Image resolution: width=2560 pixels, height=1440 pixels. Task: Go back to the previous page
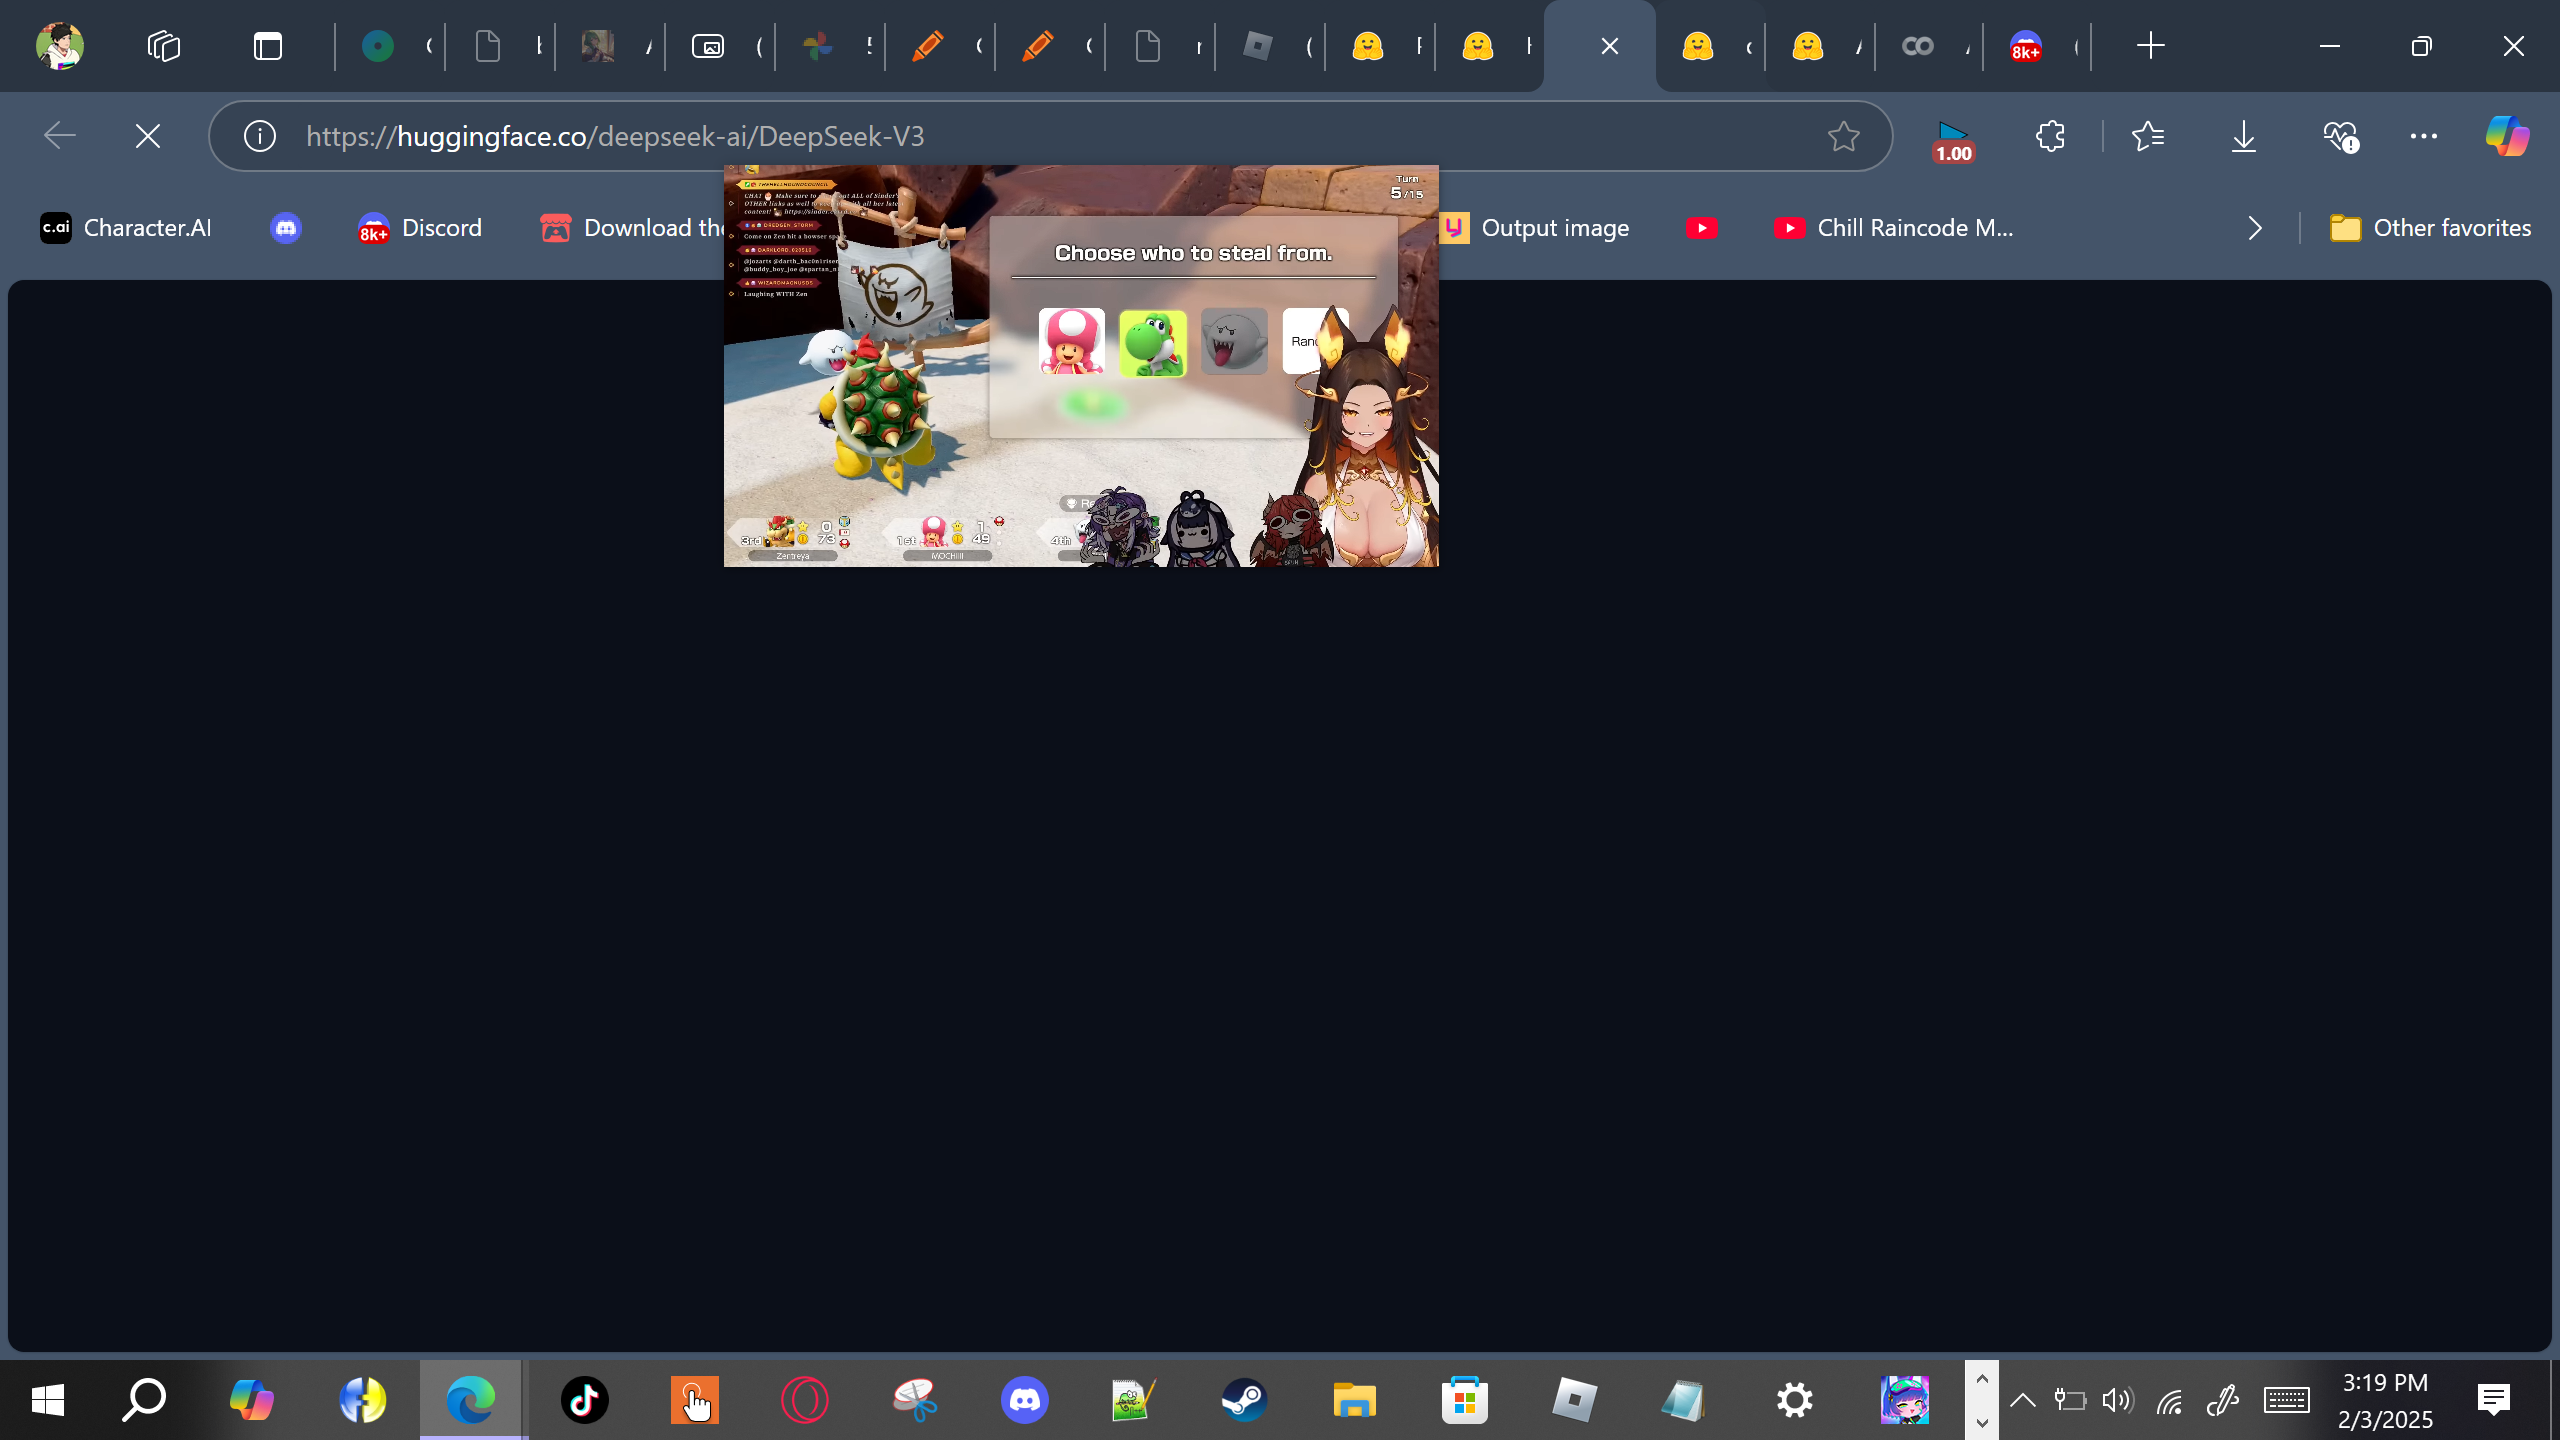point(60,136)
